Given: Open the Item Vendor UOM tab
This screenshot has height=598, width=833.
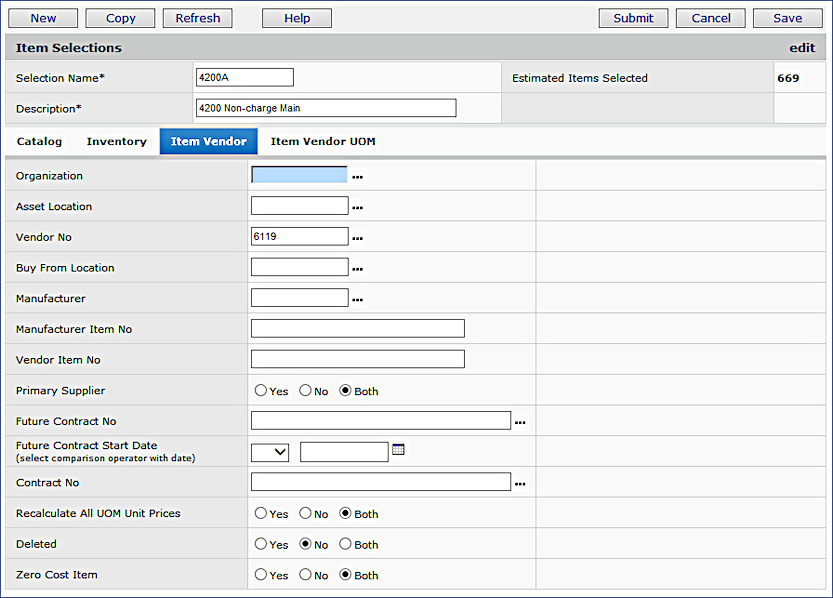Looking at the screenshot, I should click(323, 142).
